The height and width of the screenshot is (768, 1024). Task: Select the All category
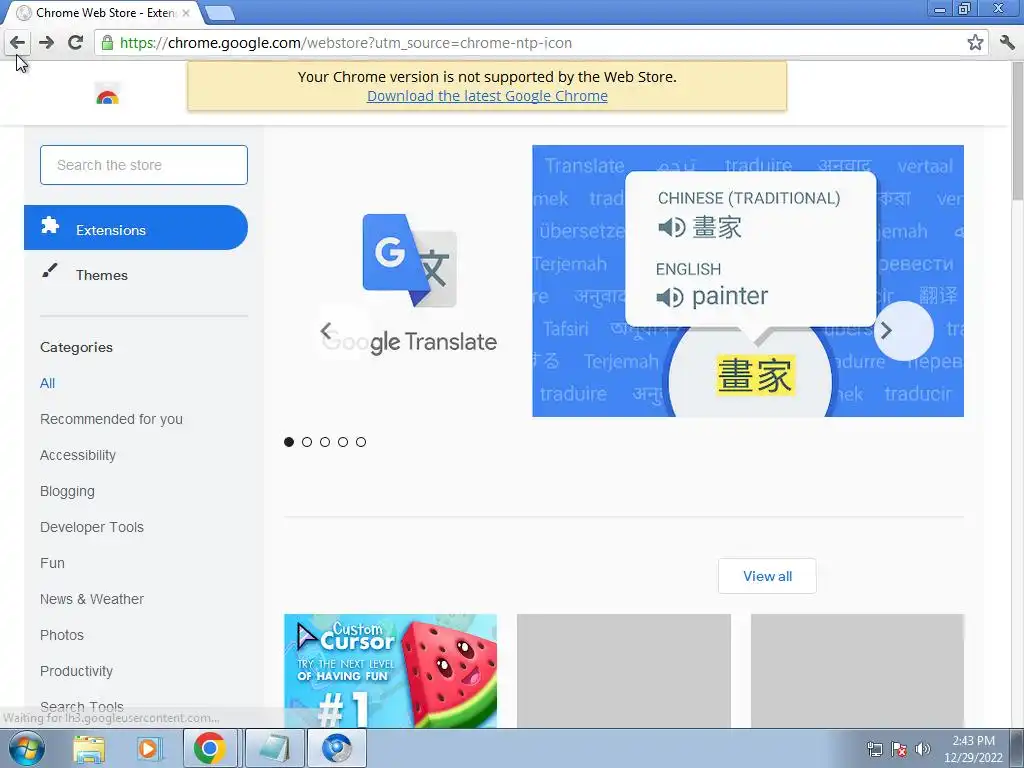[x=48, y=383]
